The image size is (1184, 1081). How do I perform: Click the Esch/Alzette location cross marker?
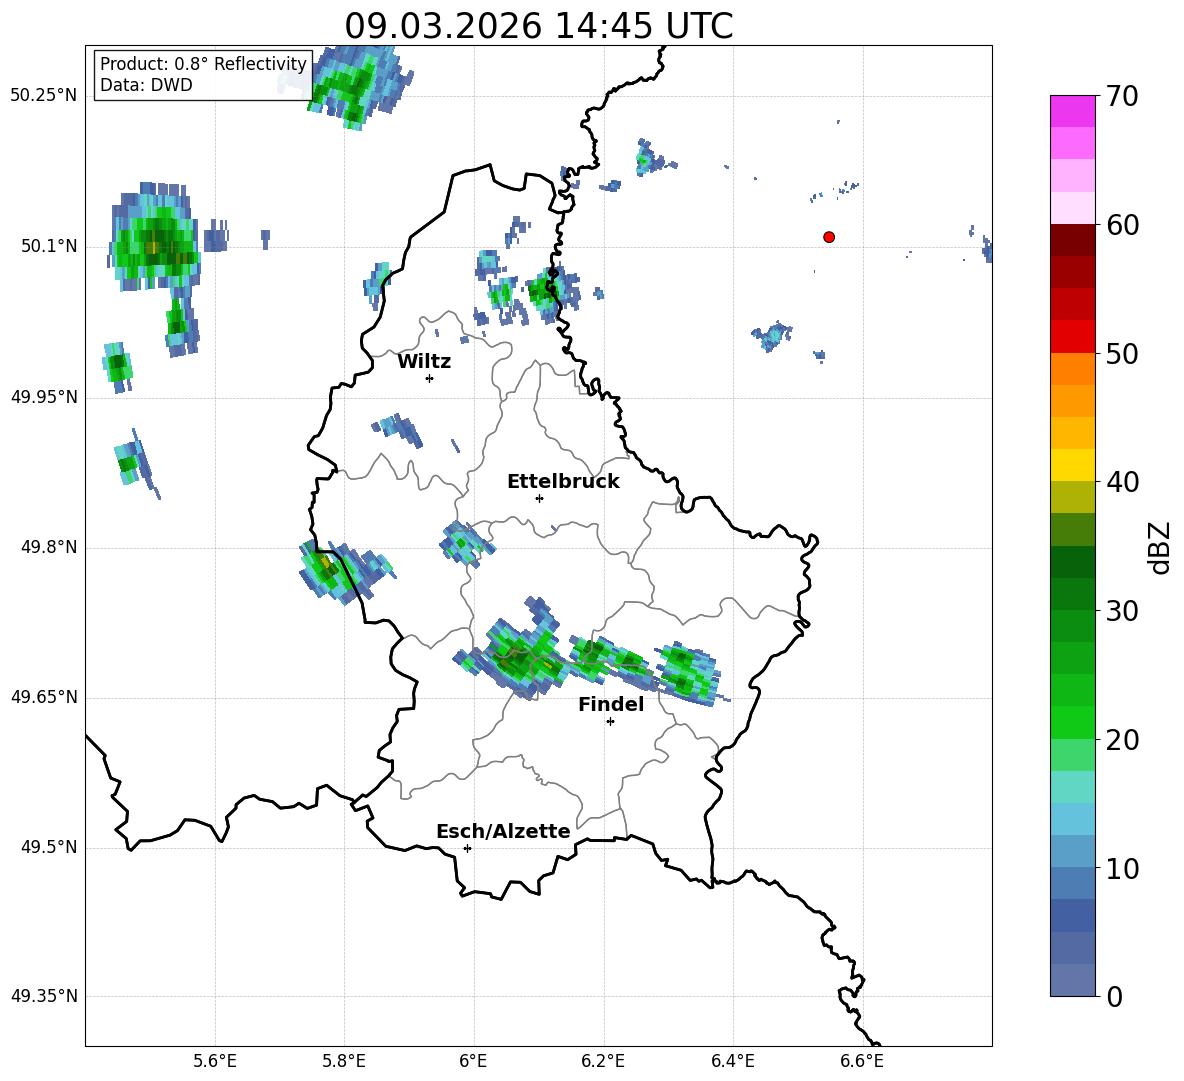(x=467, y=848)
